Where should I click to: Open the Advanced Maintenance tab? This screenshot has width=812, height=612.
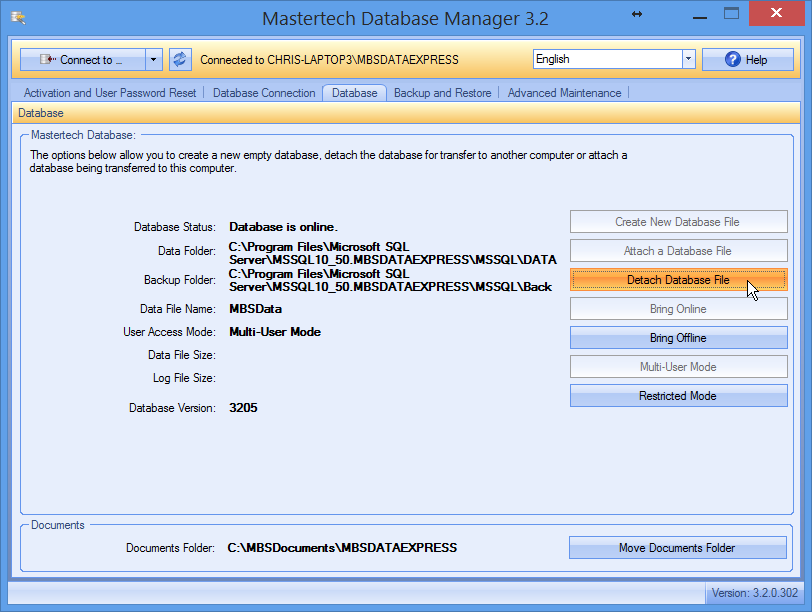tap(564, 93)
